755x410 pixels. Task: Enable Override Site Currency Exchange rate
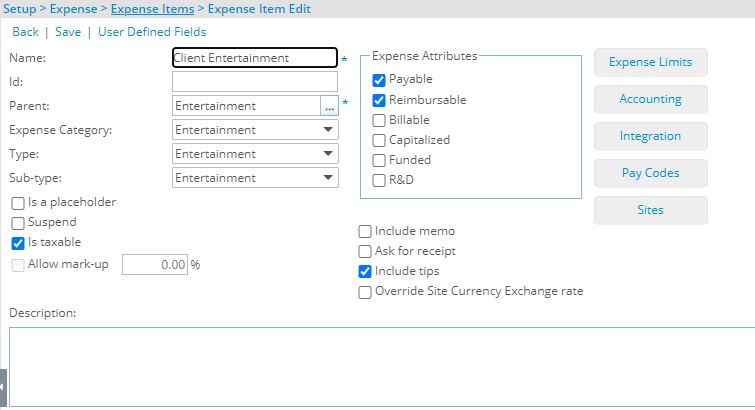coord(365,292)
